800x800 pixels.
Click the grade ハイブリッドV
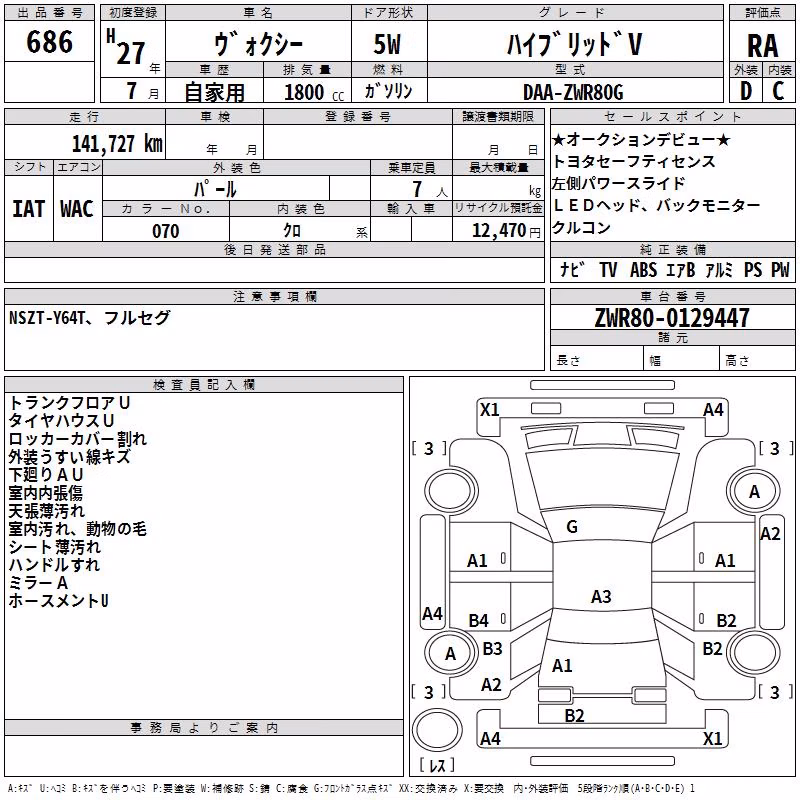coord(574,44)
